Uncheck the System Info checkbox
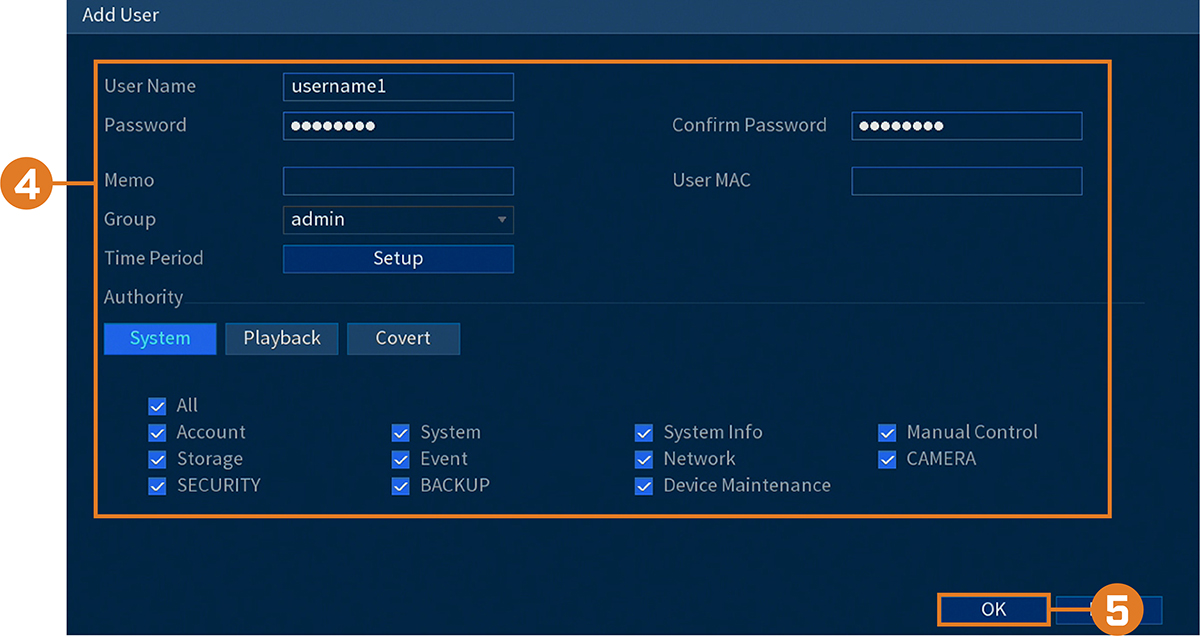This screenshot has height=643, width=1200. 644,433
